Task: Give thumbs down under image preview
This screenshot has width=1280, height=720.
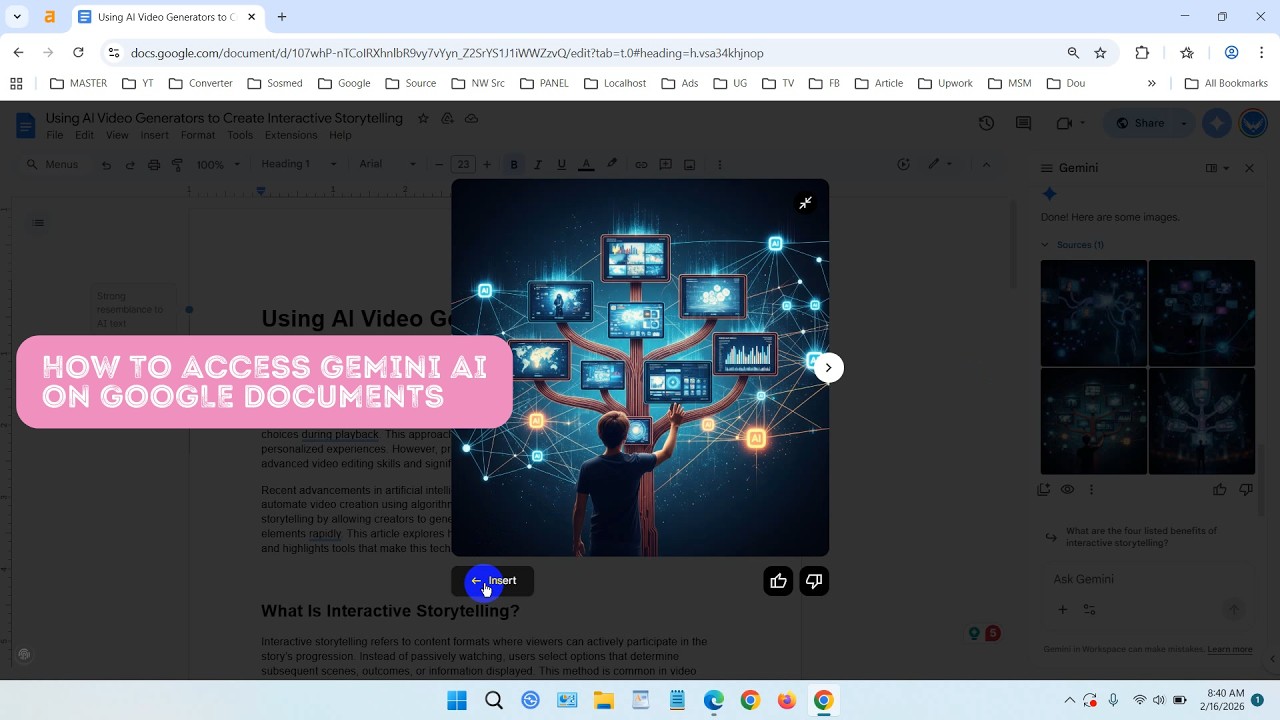Action: (814, 581)
